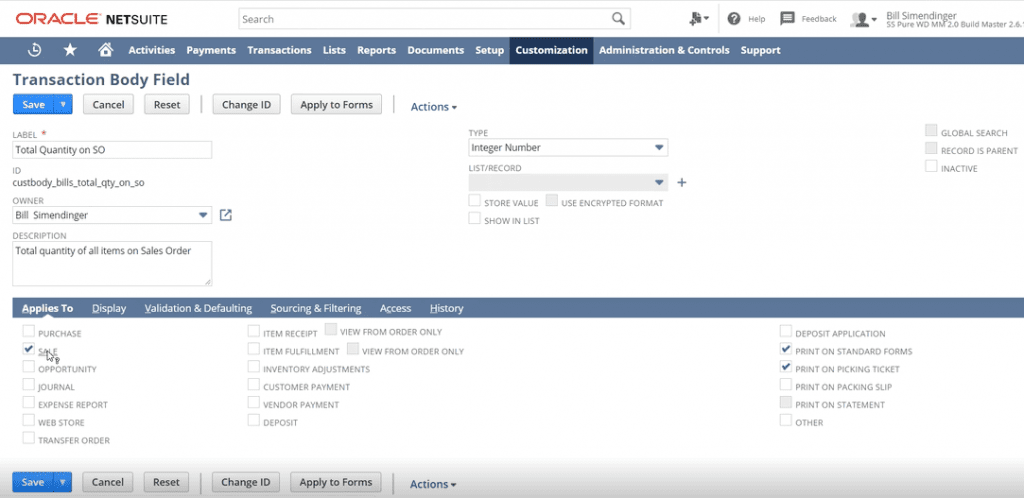Open the Owner dropdown list
This screenshot has height=498, width=1024.
[203, 215]
